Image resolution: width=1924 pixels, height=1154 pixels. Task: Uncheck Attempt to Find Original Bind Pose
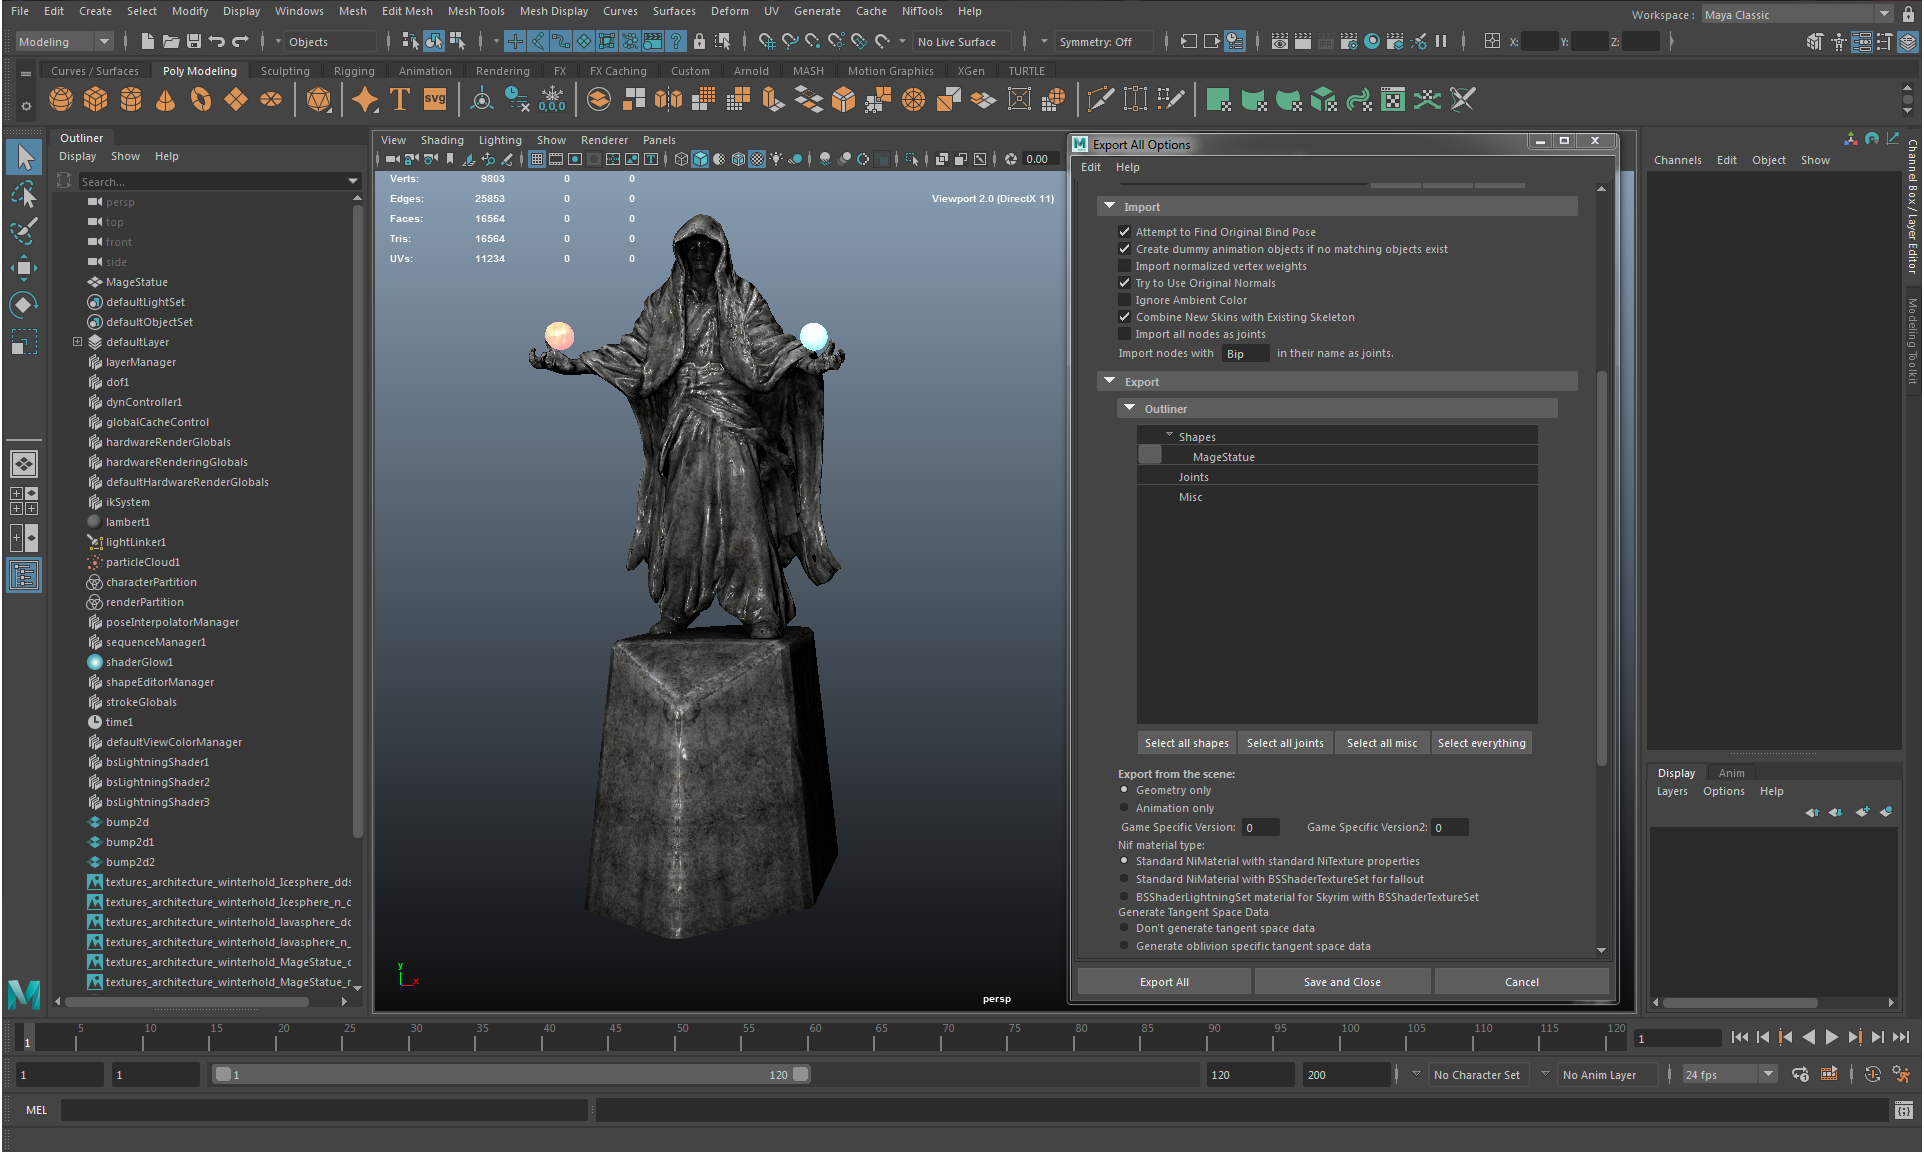pos(1125,232)
